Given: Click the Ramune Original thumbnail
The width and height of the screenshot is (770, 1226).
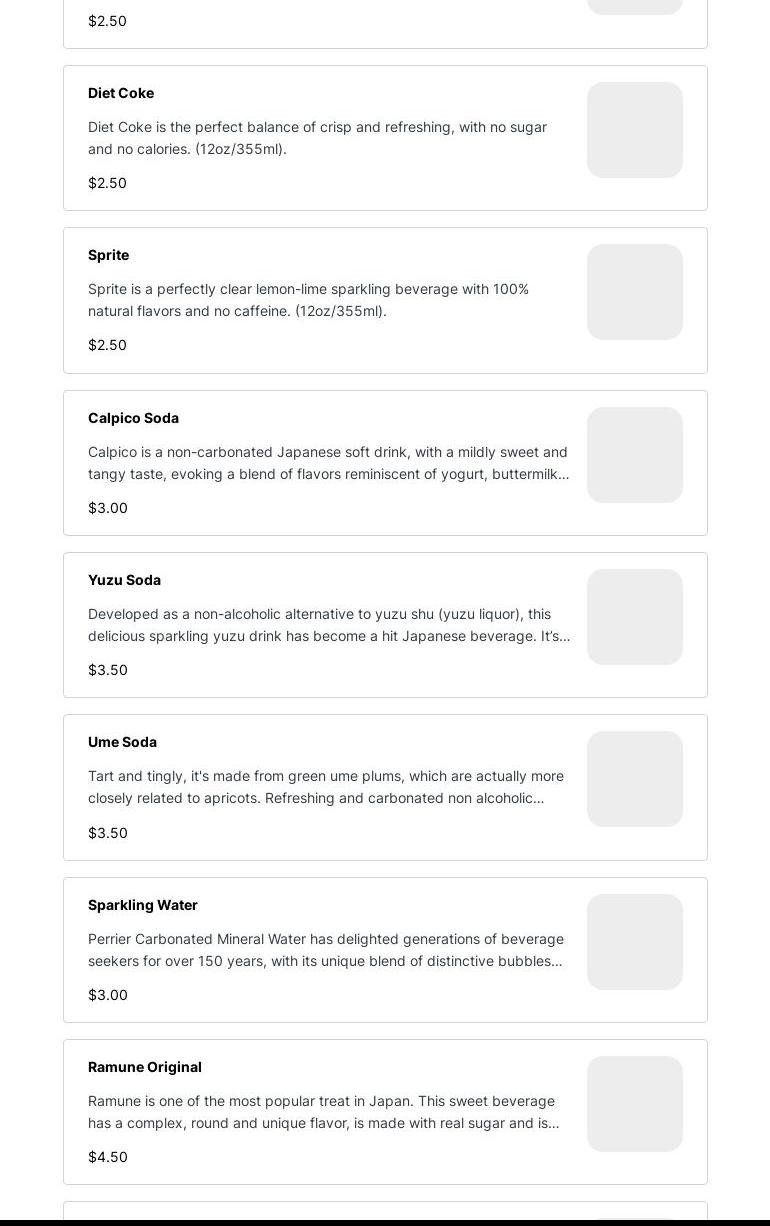Looking at the screenshot, I should [x=635, y=1104].
